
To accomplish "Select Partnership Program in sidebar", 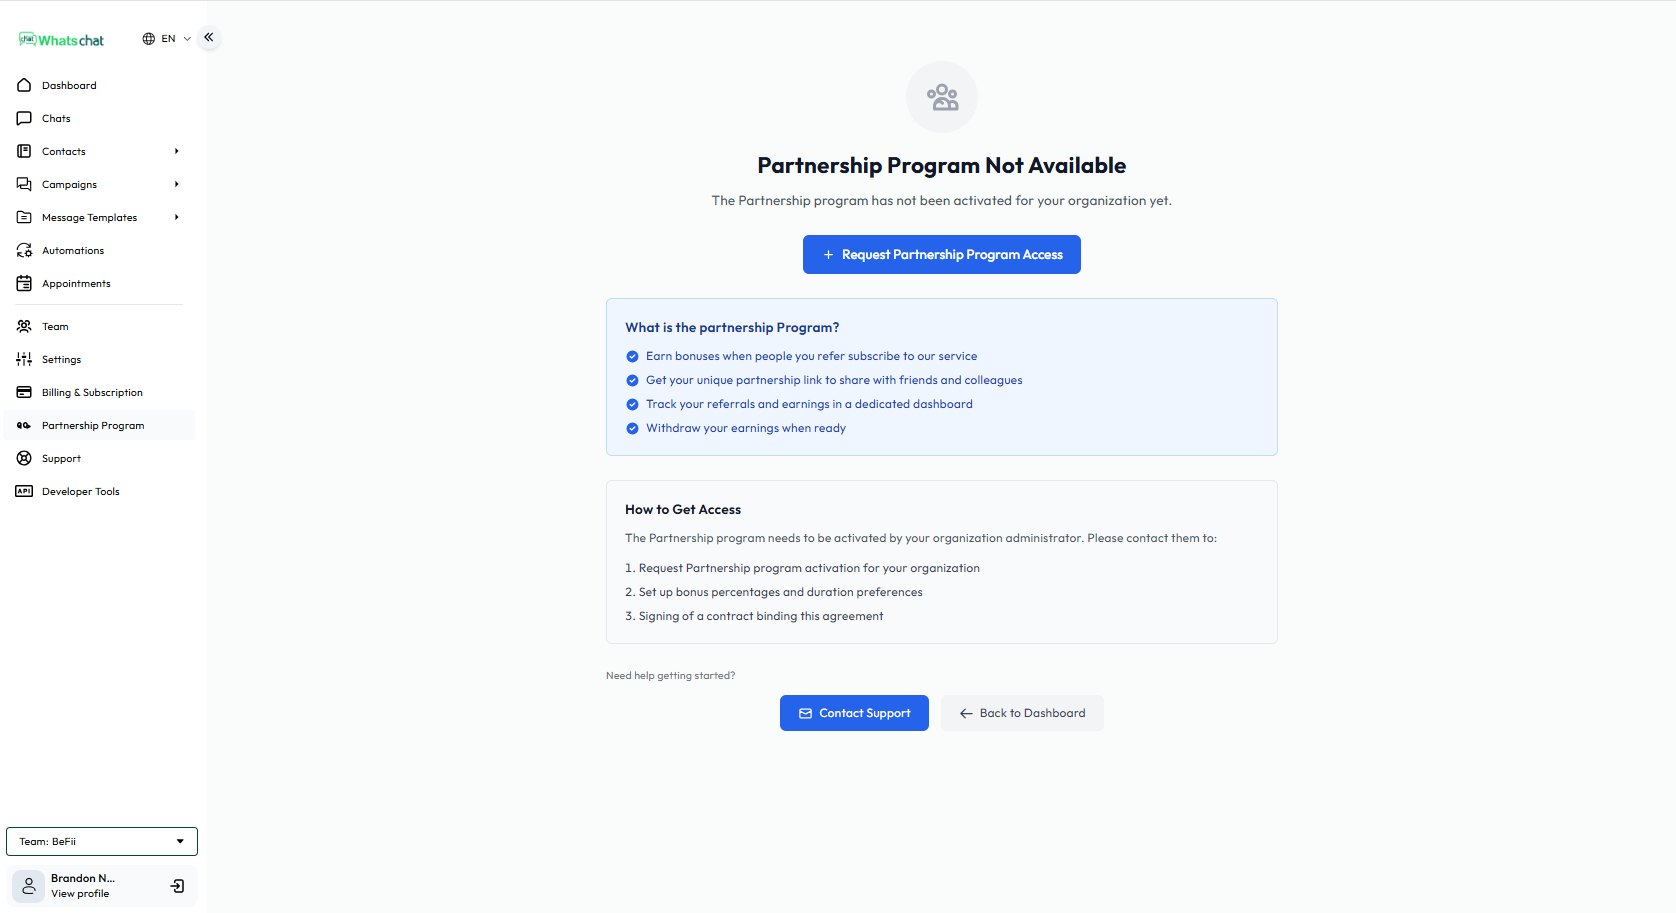I will [x=93, y=425].
